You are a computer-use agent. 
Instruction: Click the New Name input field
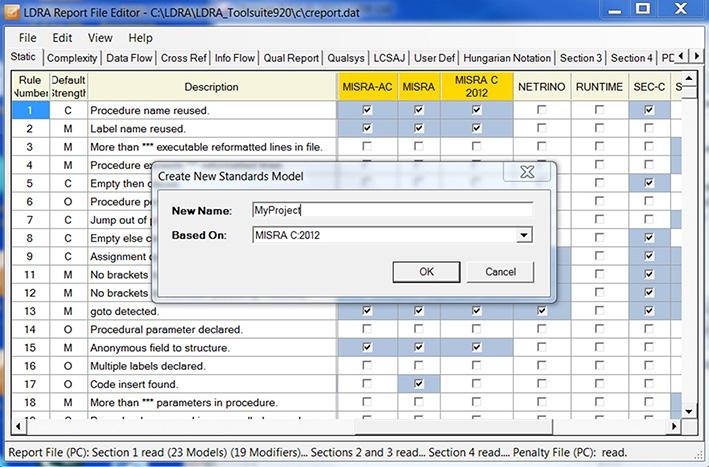392,210
